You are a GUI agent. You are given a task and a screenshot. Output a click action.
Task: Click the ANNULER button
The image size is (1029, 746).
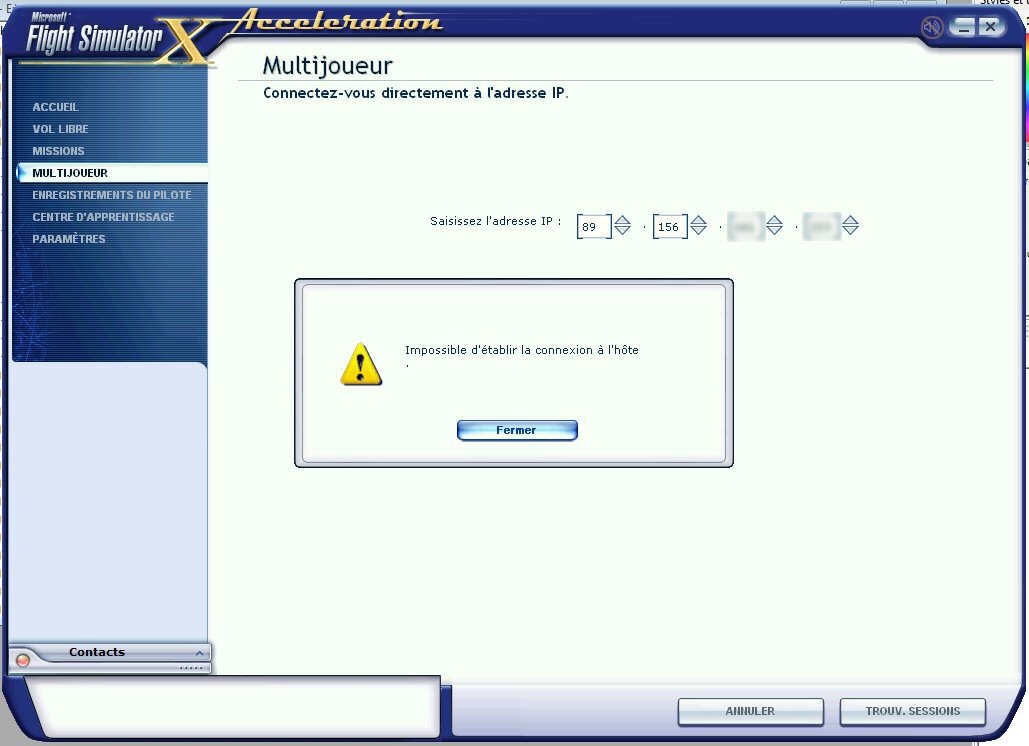coord(750,711)
